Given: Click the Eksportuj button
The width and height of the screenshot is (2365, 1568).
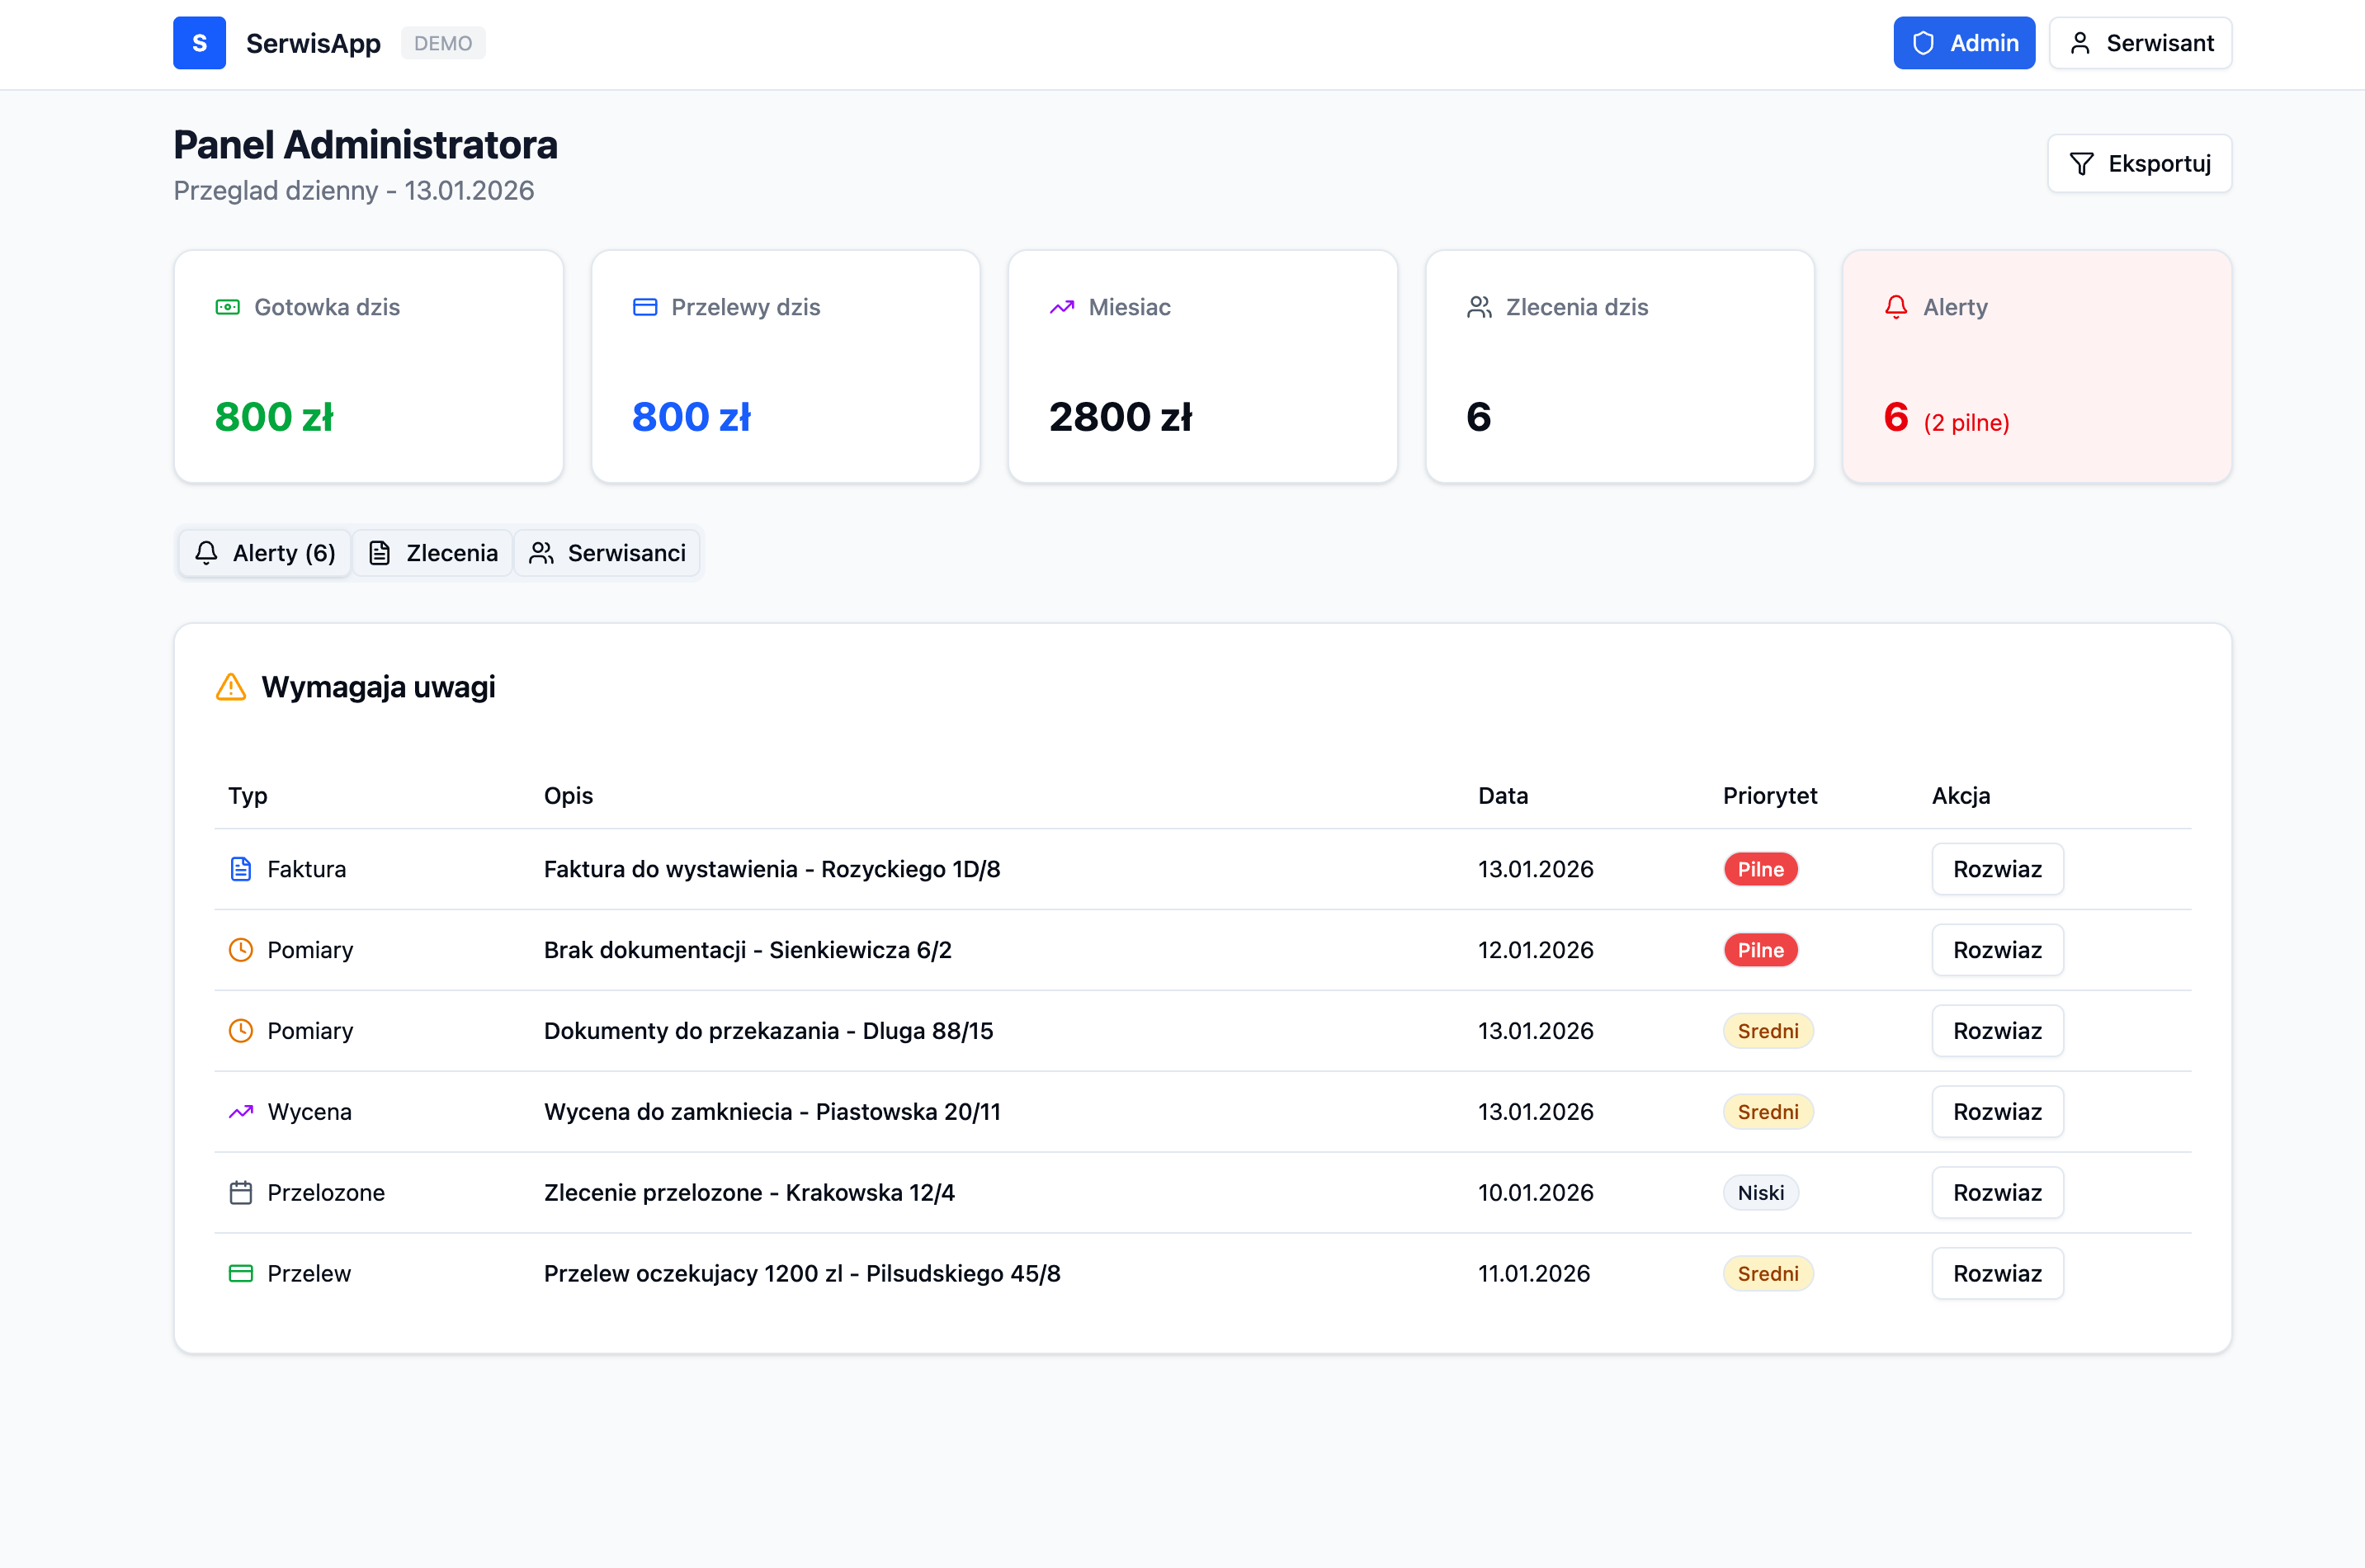Looking at the screenshot, I should tap(2139, 164).
